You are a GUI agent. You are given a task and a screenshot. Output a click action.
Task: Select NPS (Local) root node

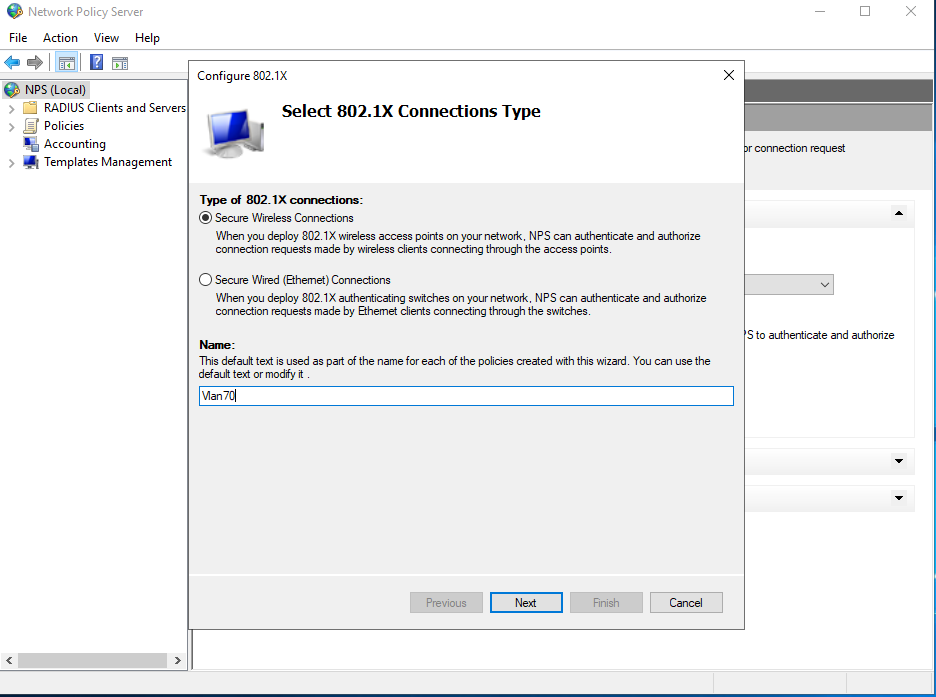point(56,90)
